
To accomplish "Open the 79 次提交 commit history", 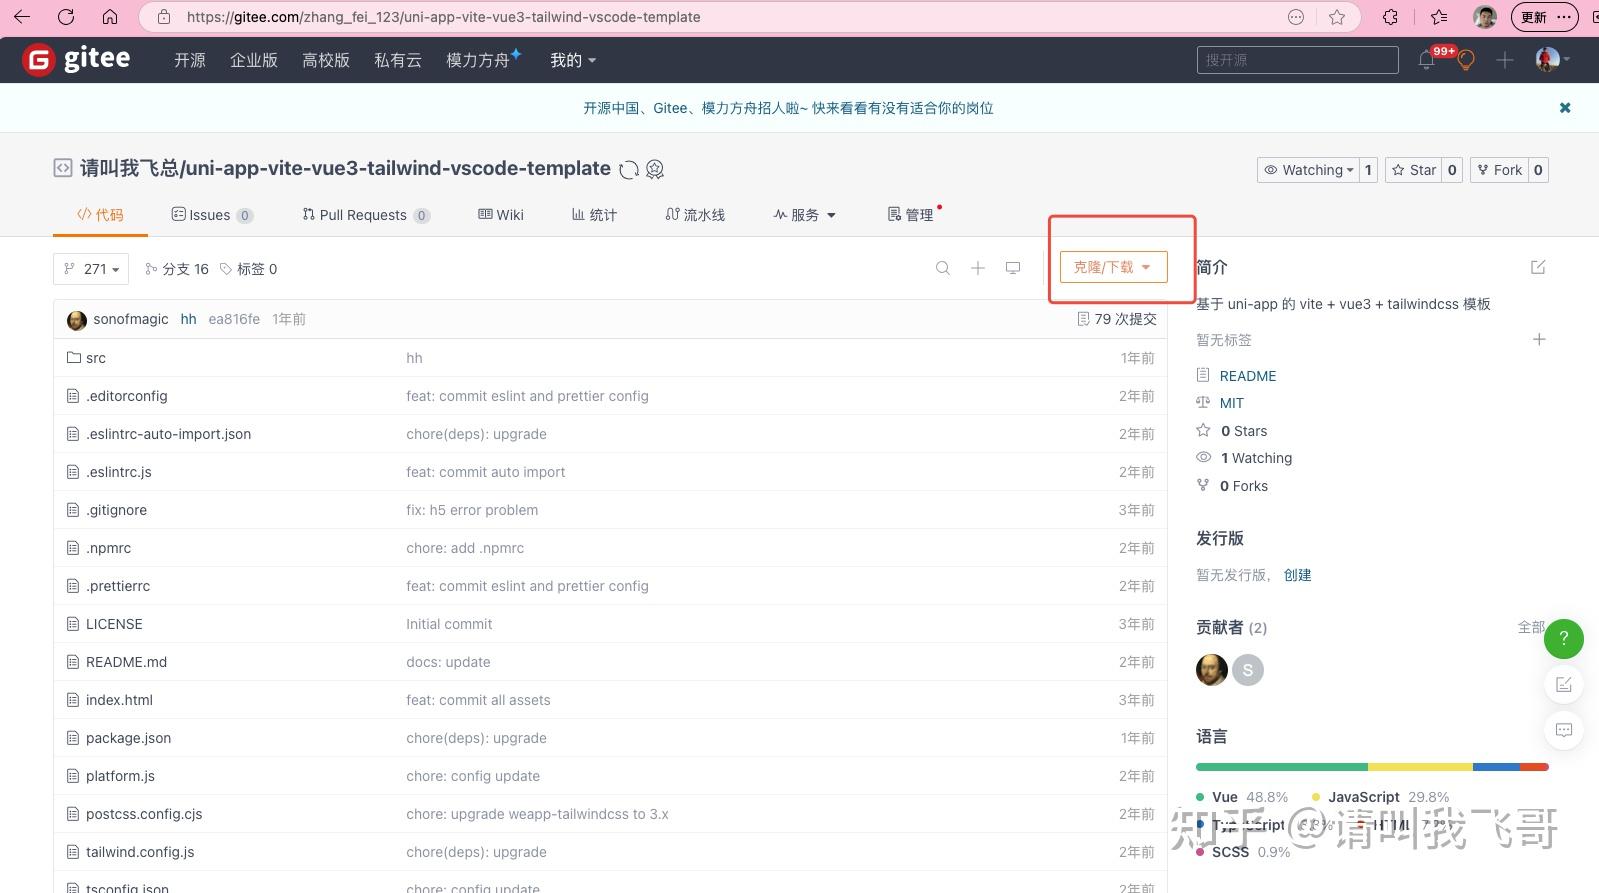I will click(1116, 319).
